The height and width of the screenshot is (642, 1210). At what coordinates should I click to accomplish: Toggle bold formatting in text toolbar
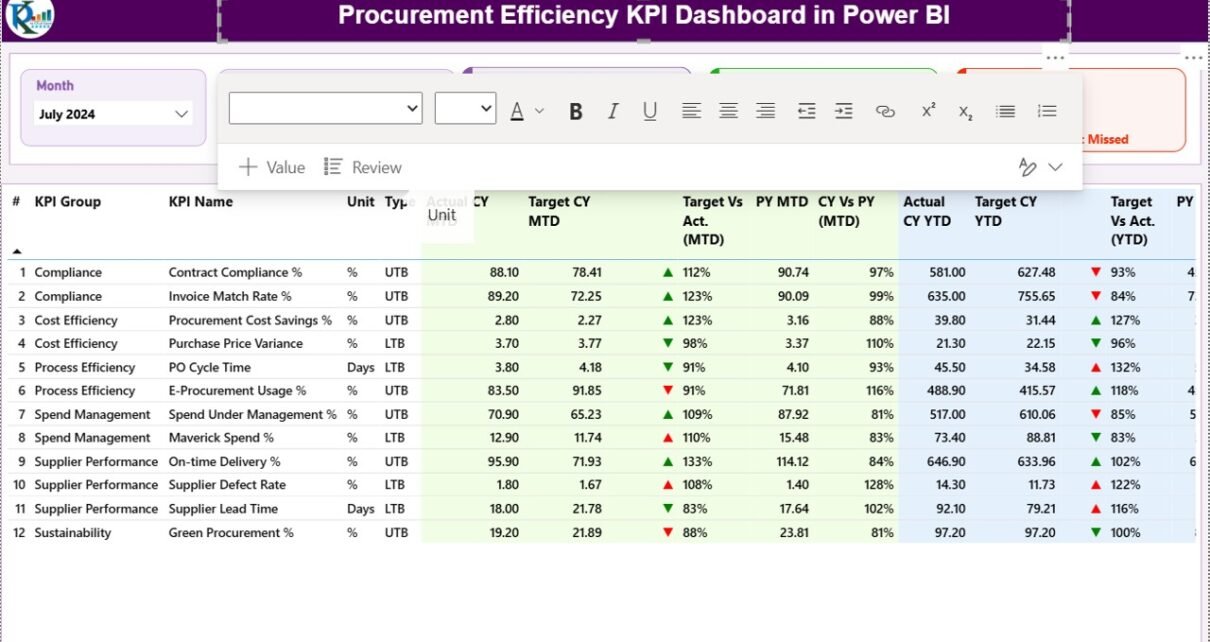(x=576, y=111)
